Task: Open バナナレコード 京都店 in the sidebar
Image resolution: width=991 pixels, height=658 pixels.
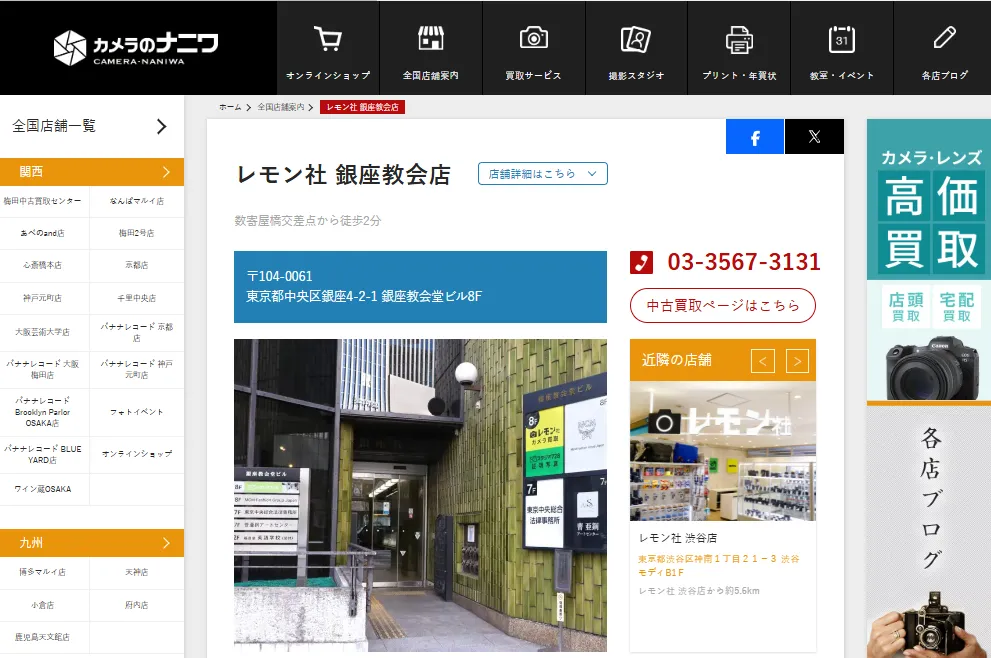Action: (x=137, y=332)
